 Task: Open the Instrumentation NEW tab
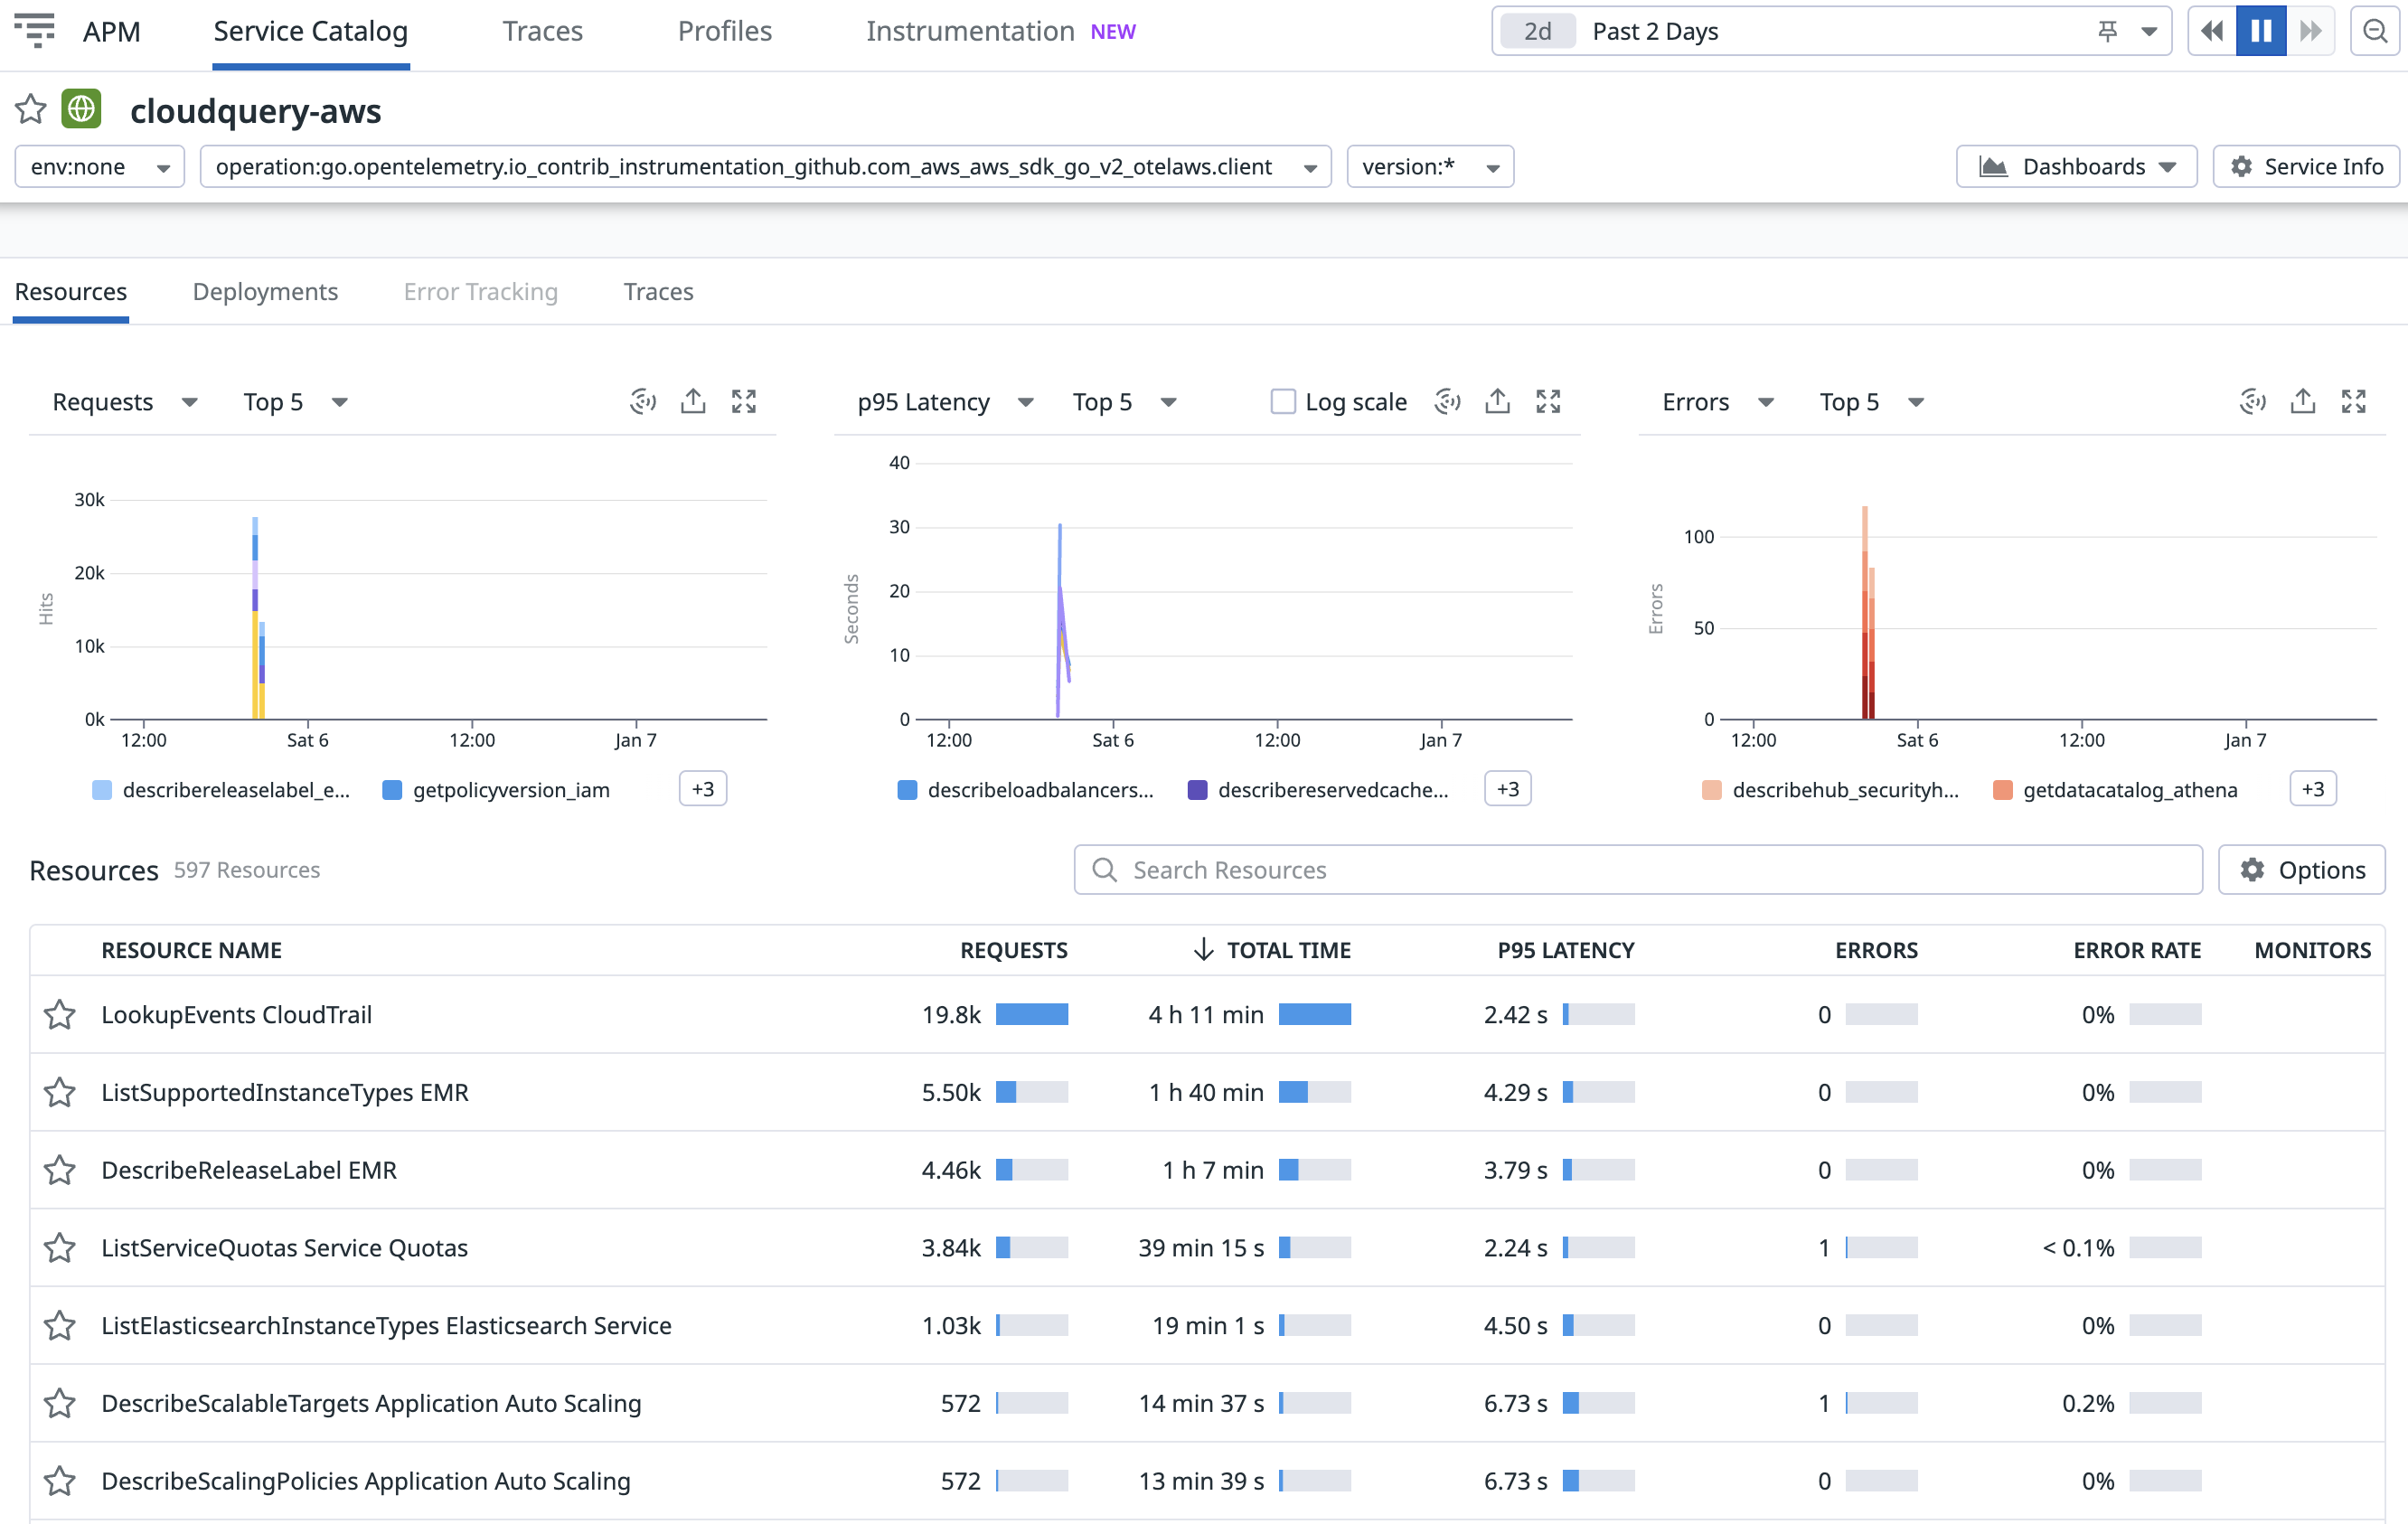[x=1001, y=31]
